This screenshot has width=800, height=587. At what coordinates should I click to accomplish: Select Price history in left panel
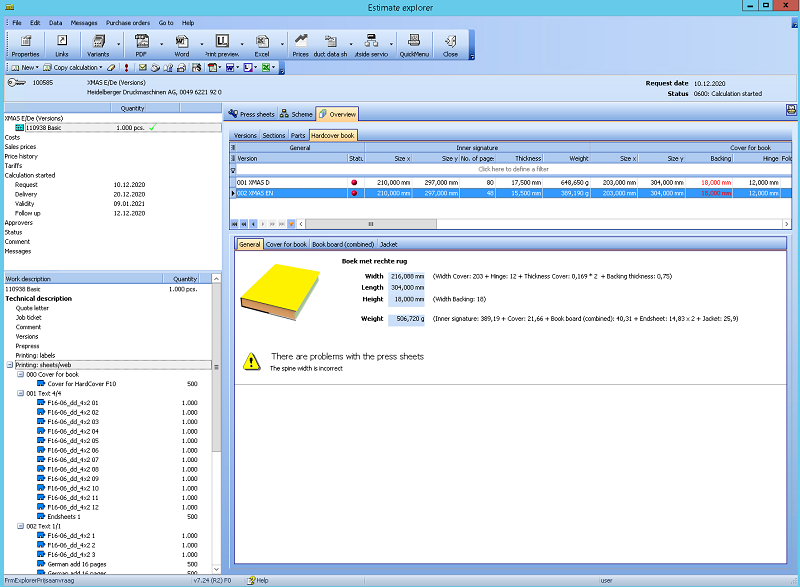click(x=21, y=157)
